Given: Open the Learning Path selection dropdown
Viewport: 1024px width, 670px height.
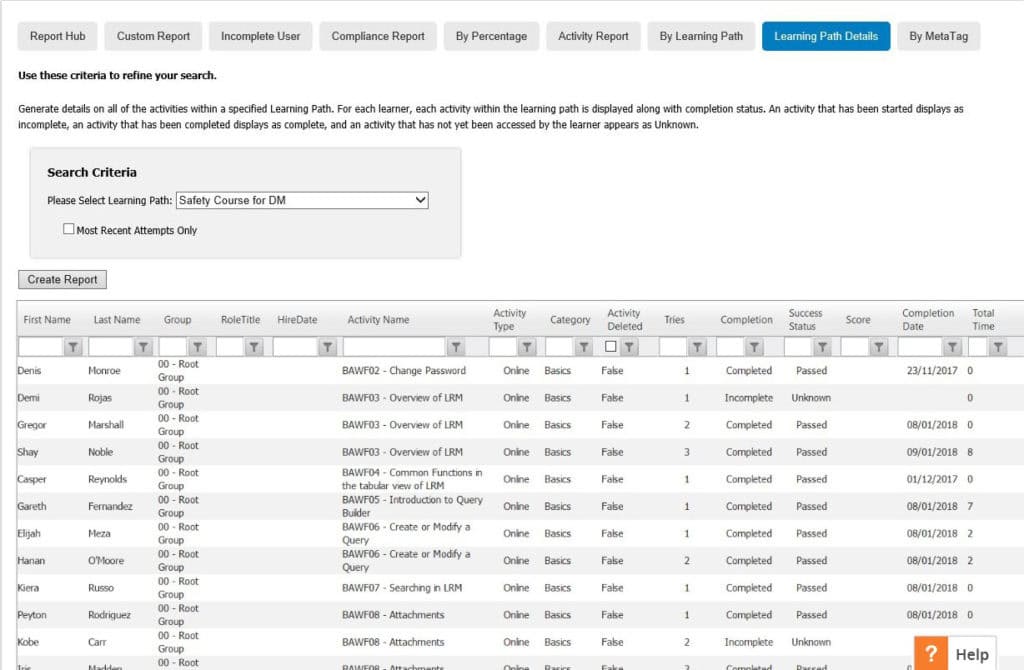Looking at the screenshot, I should 300,199.
